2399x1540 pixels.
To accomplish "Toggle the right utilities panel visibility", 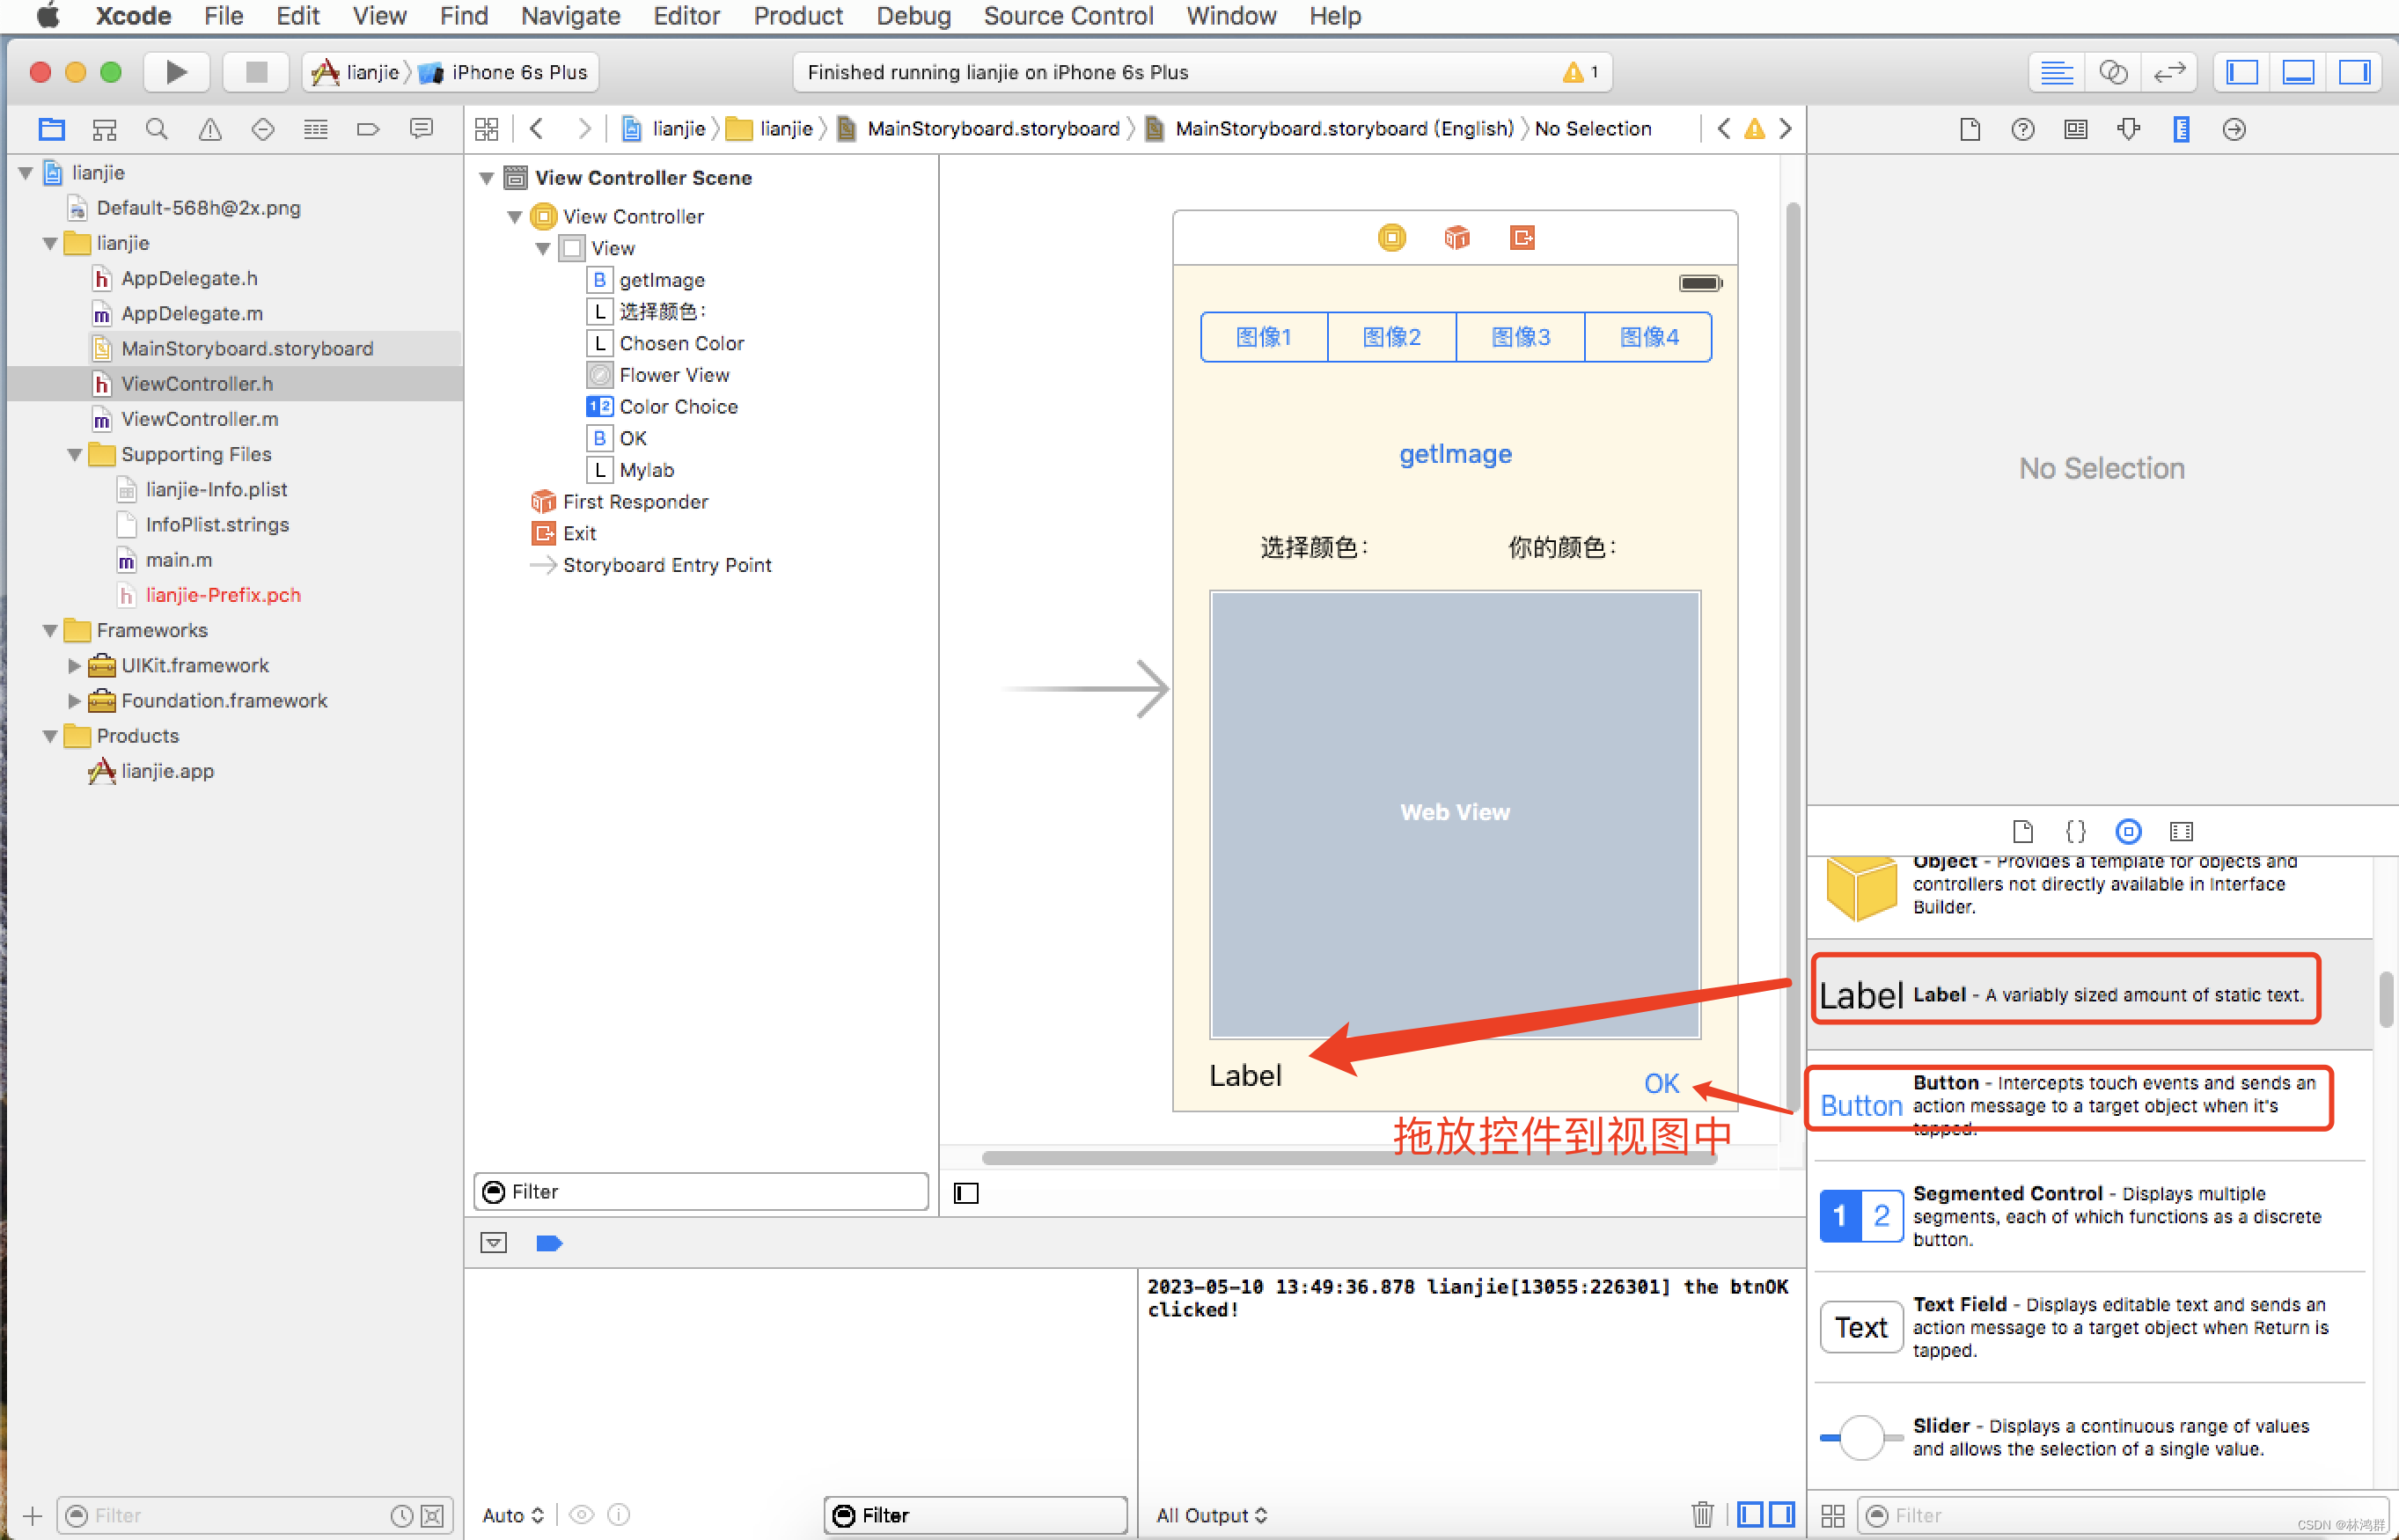I will [2353, 71].
